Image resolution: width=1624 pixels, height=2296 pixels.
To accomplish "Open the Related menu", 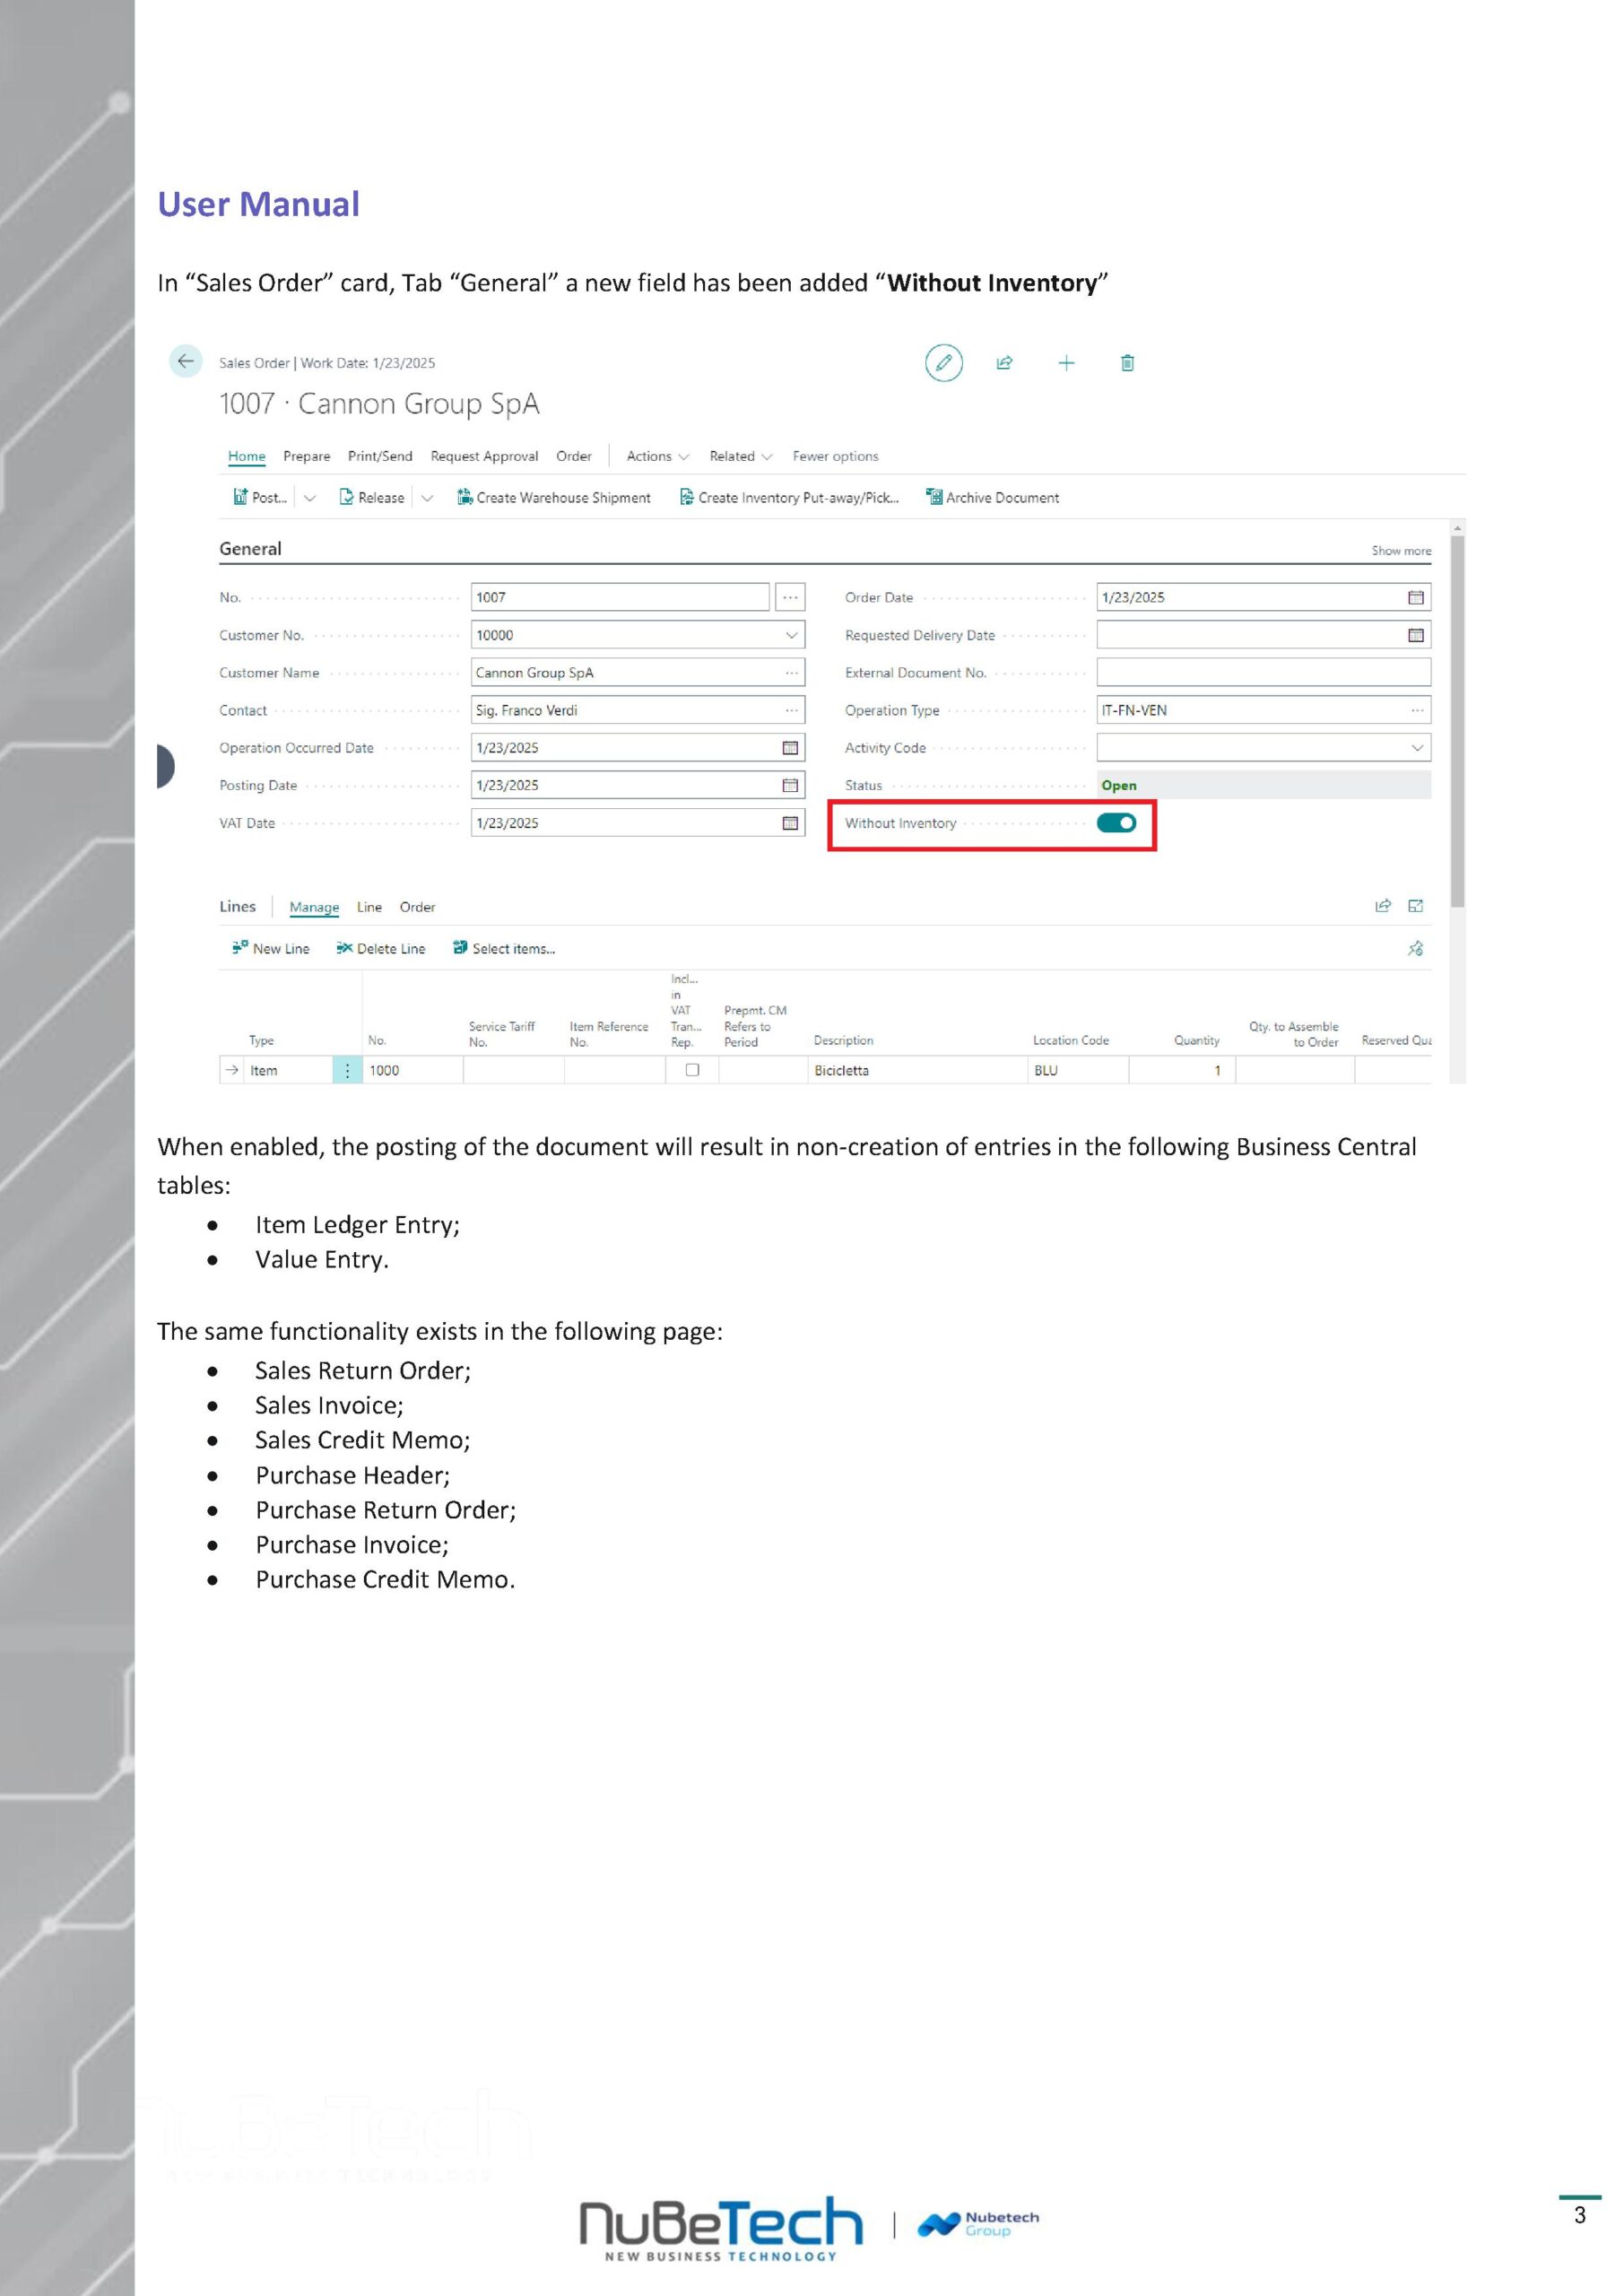I will point(741,456).
